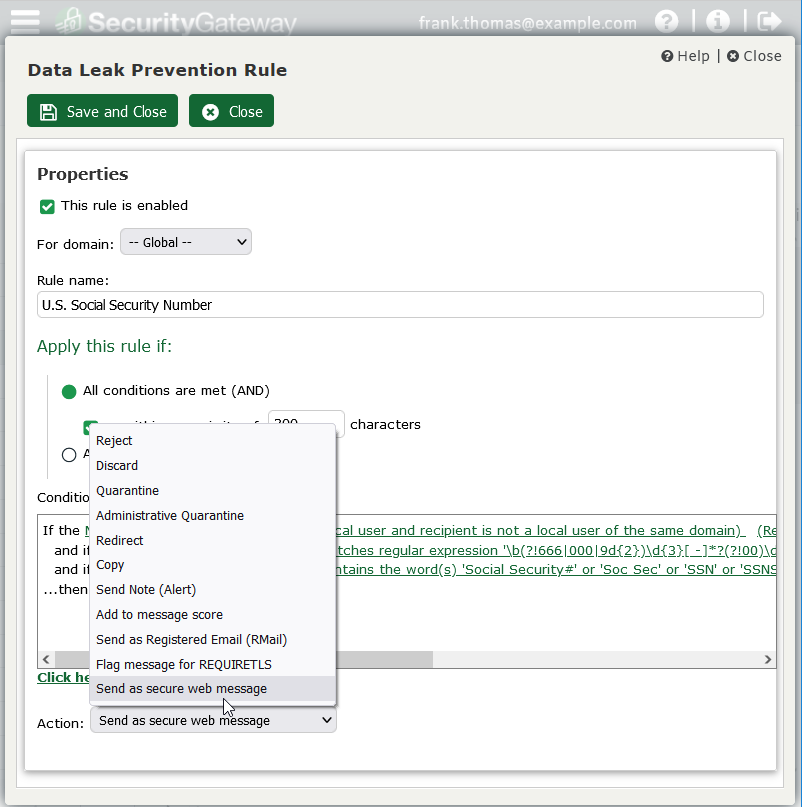Viewport: 802px width, 807px height.
Task: Open help via the question mark icon in the top bar
Action: click(x=666, y=20)
